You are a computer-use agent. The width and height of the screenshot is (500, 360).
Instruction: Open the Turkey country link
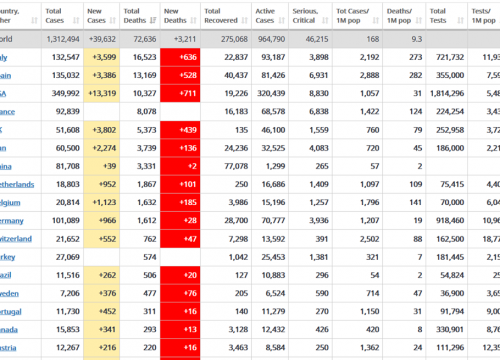point(8,257)
